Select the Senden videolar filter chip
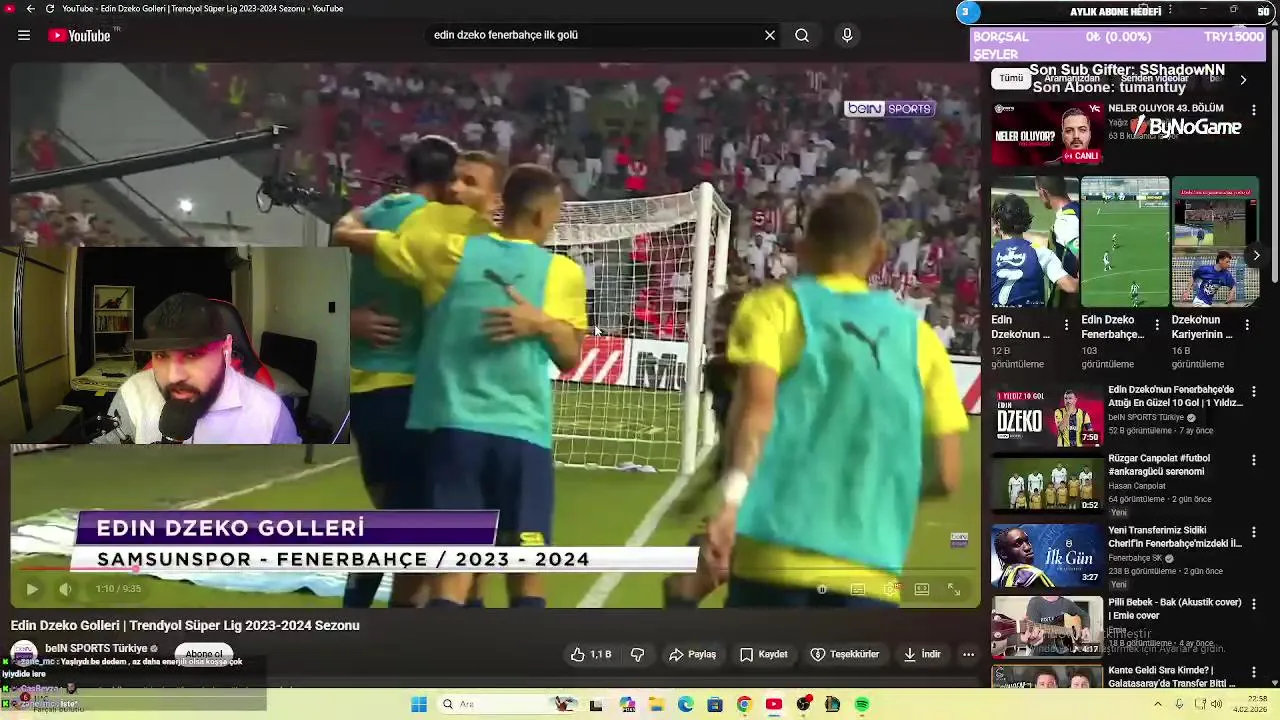 coord(1154,78)
